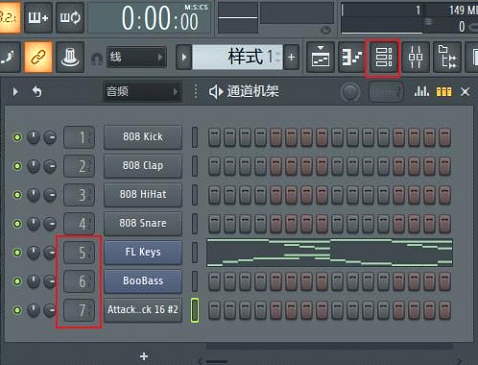Image resolution: width=478 pixels, height=365 pixels.
Task: Open the FL Keys channel button
Action: tap(143, 252)
